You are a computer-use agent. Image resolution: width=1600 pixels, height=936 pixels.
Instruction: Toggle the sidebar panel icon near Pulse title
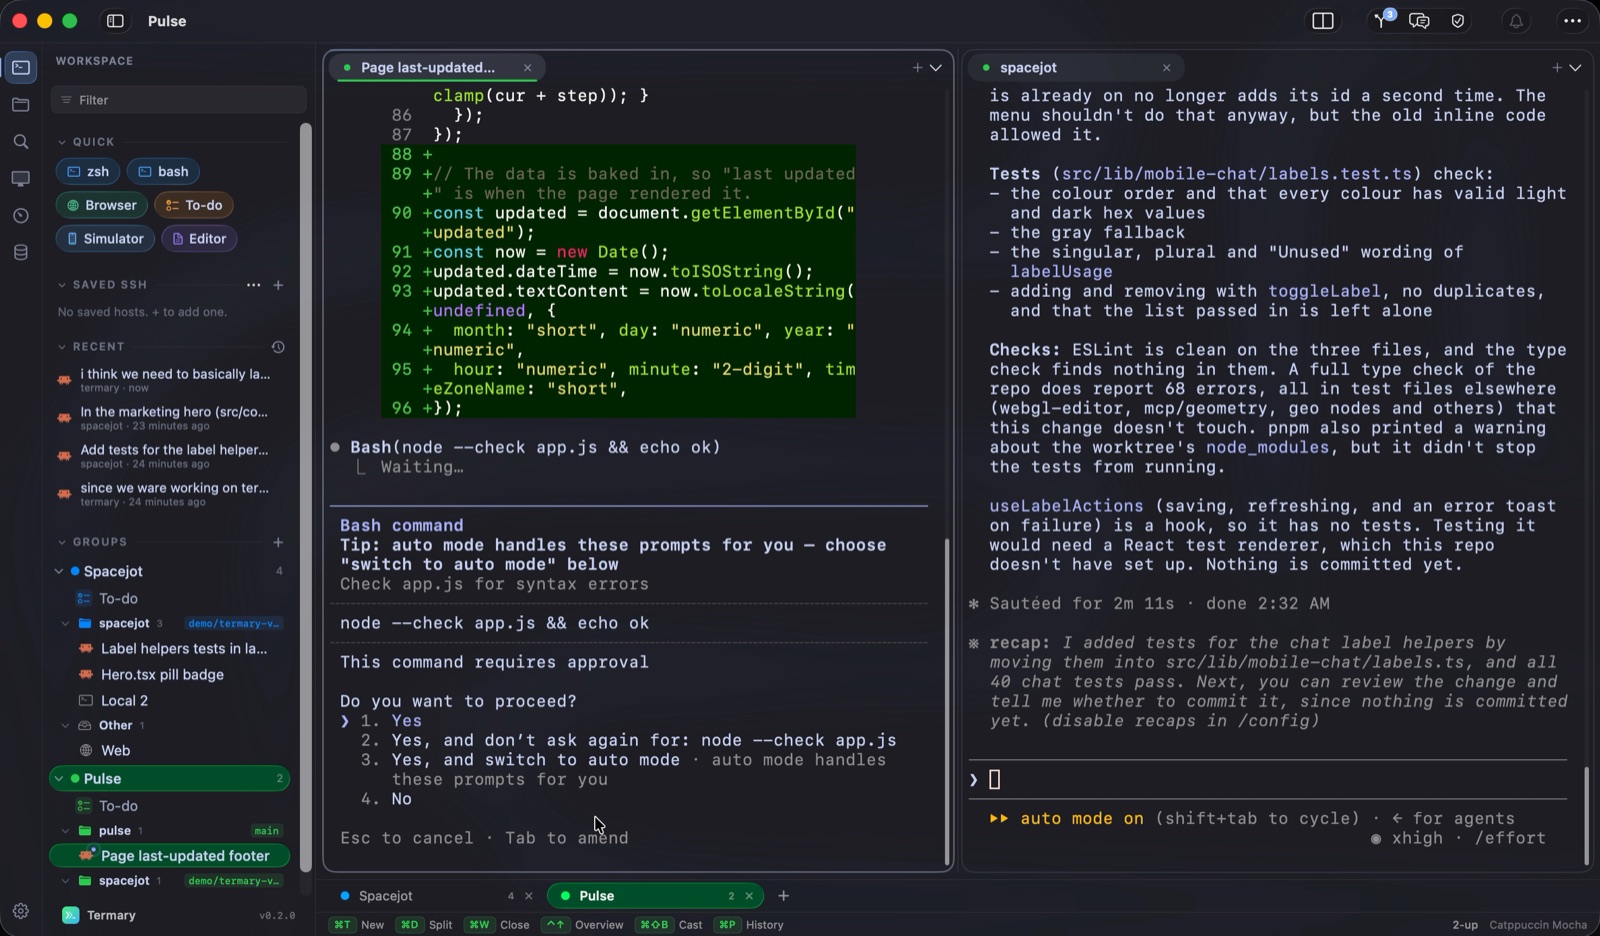[x=115, y=21]
